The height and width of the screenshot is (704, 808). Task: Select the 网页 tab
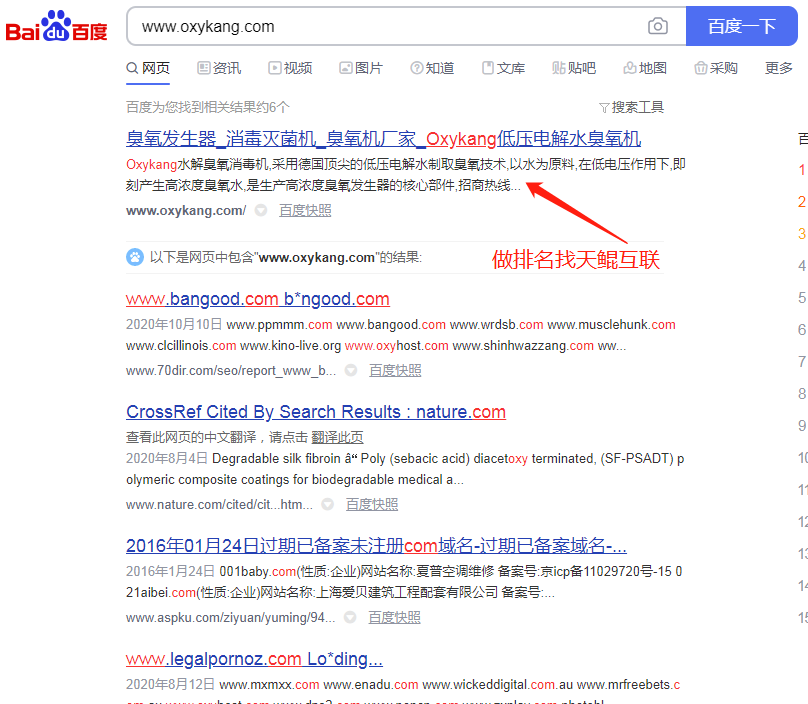point(148,68)
